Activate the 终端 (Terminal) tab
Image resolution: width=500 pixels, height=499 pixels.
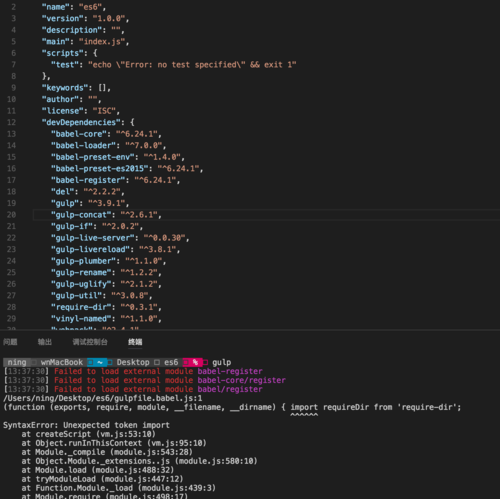(x=135, y=342)
